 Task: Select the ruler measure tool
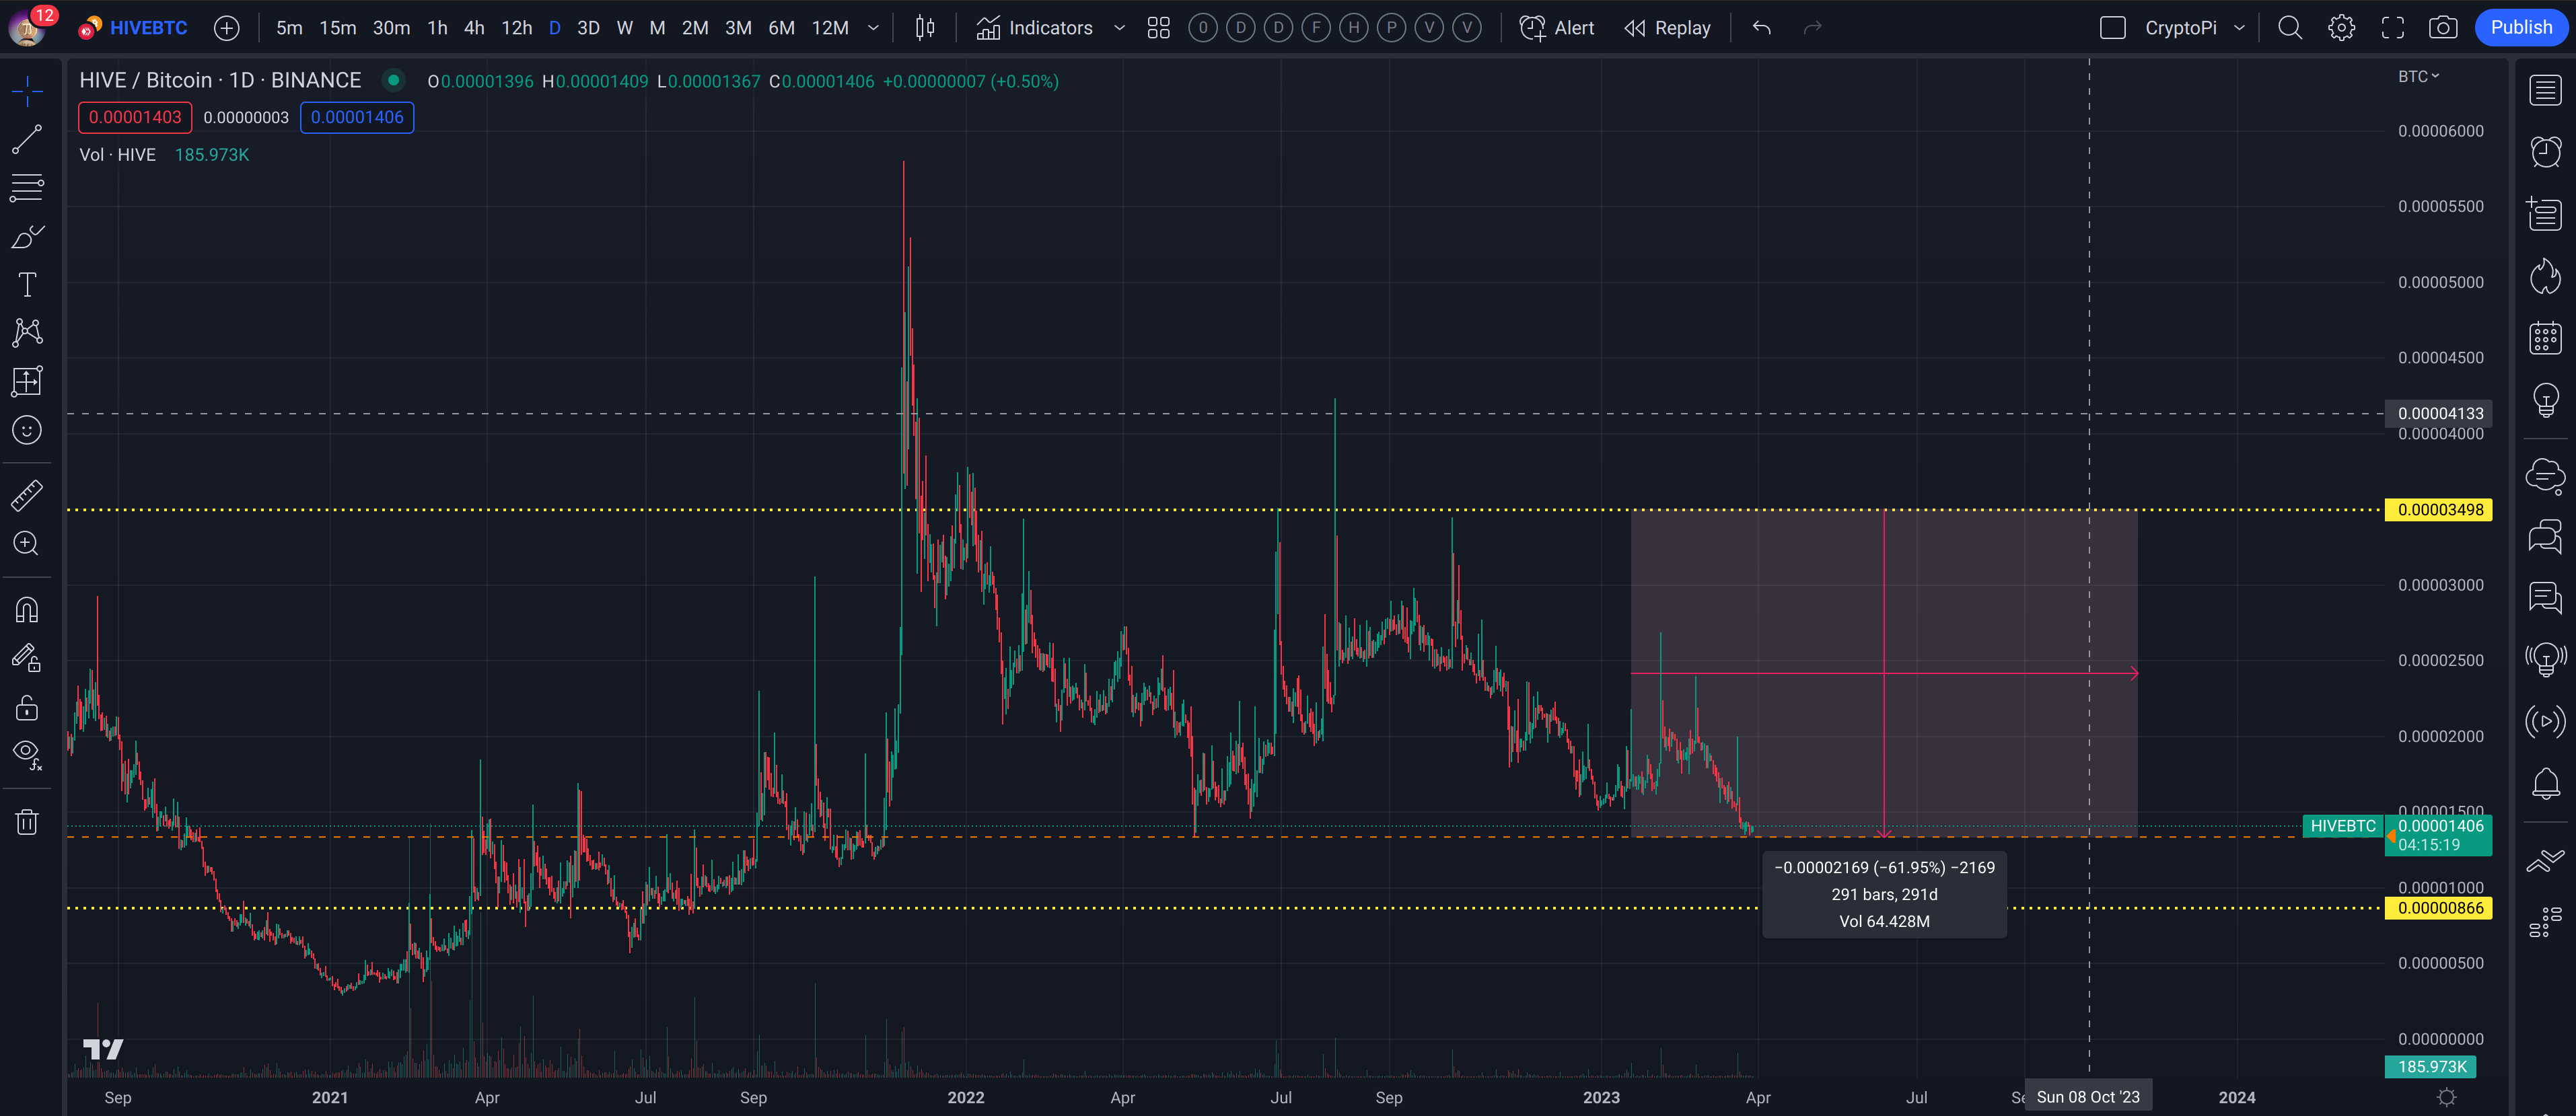pos(27,495)
